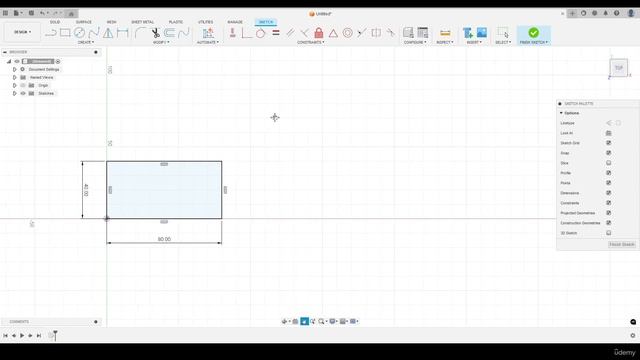This screenshot has height=360, width=640.
Task: Open the Inspect dropdown menu
Action: tap(445, 42)
